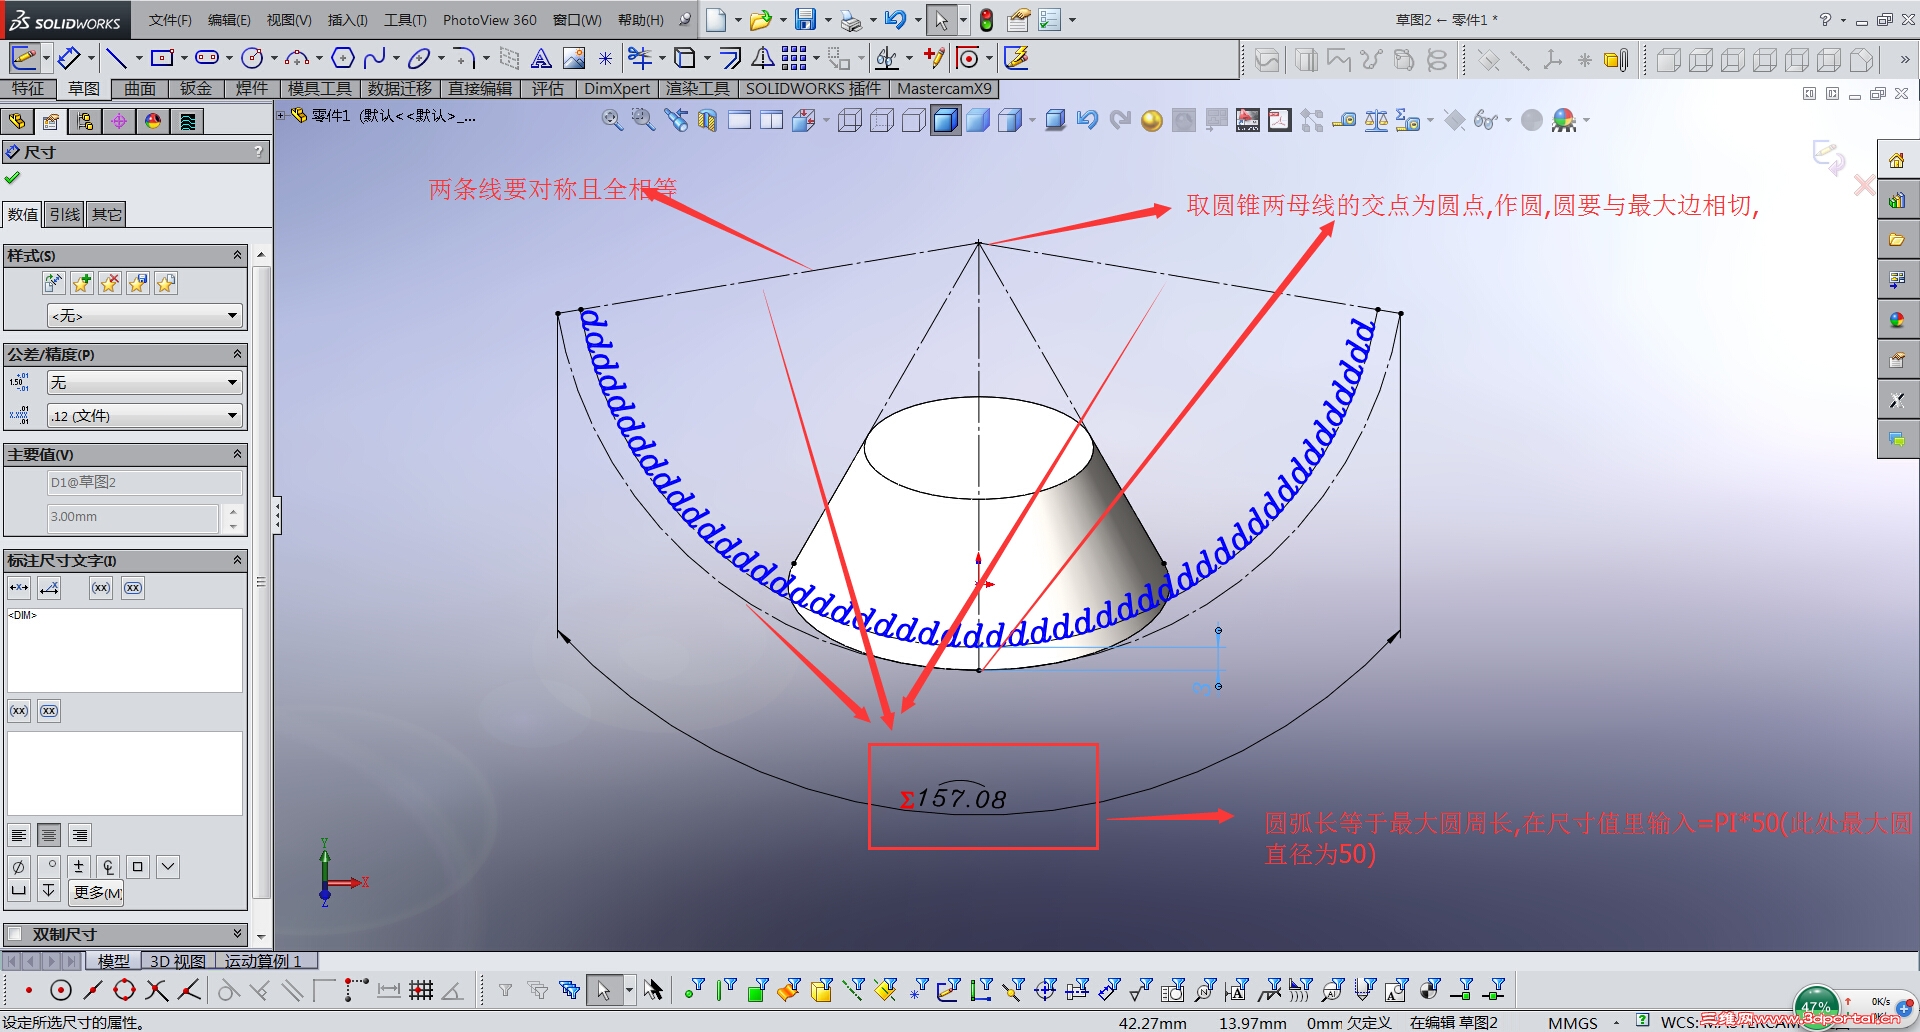Click in the 3.00mm primary value field
The image size is (1920, 1032).
pyautogui.click(x=133, y=517)
